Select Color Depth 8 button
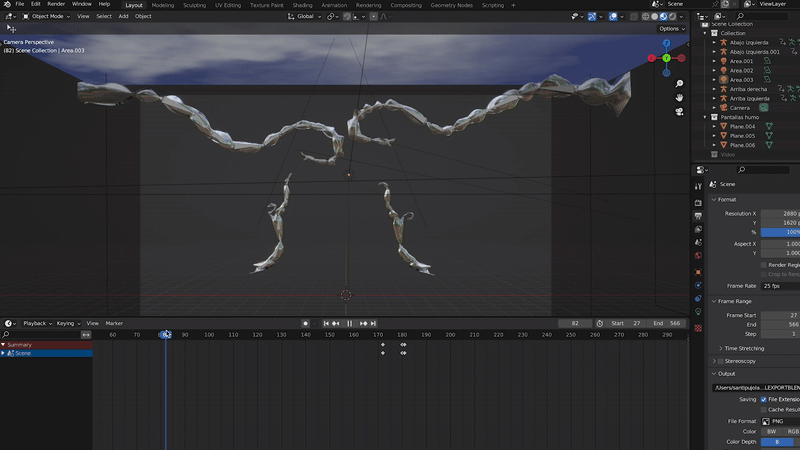The image size is (800, 450). 777,442
